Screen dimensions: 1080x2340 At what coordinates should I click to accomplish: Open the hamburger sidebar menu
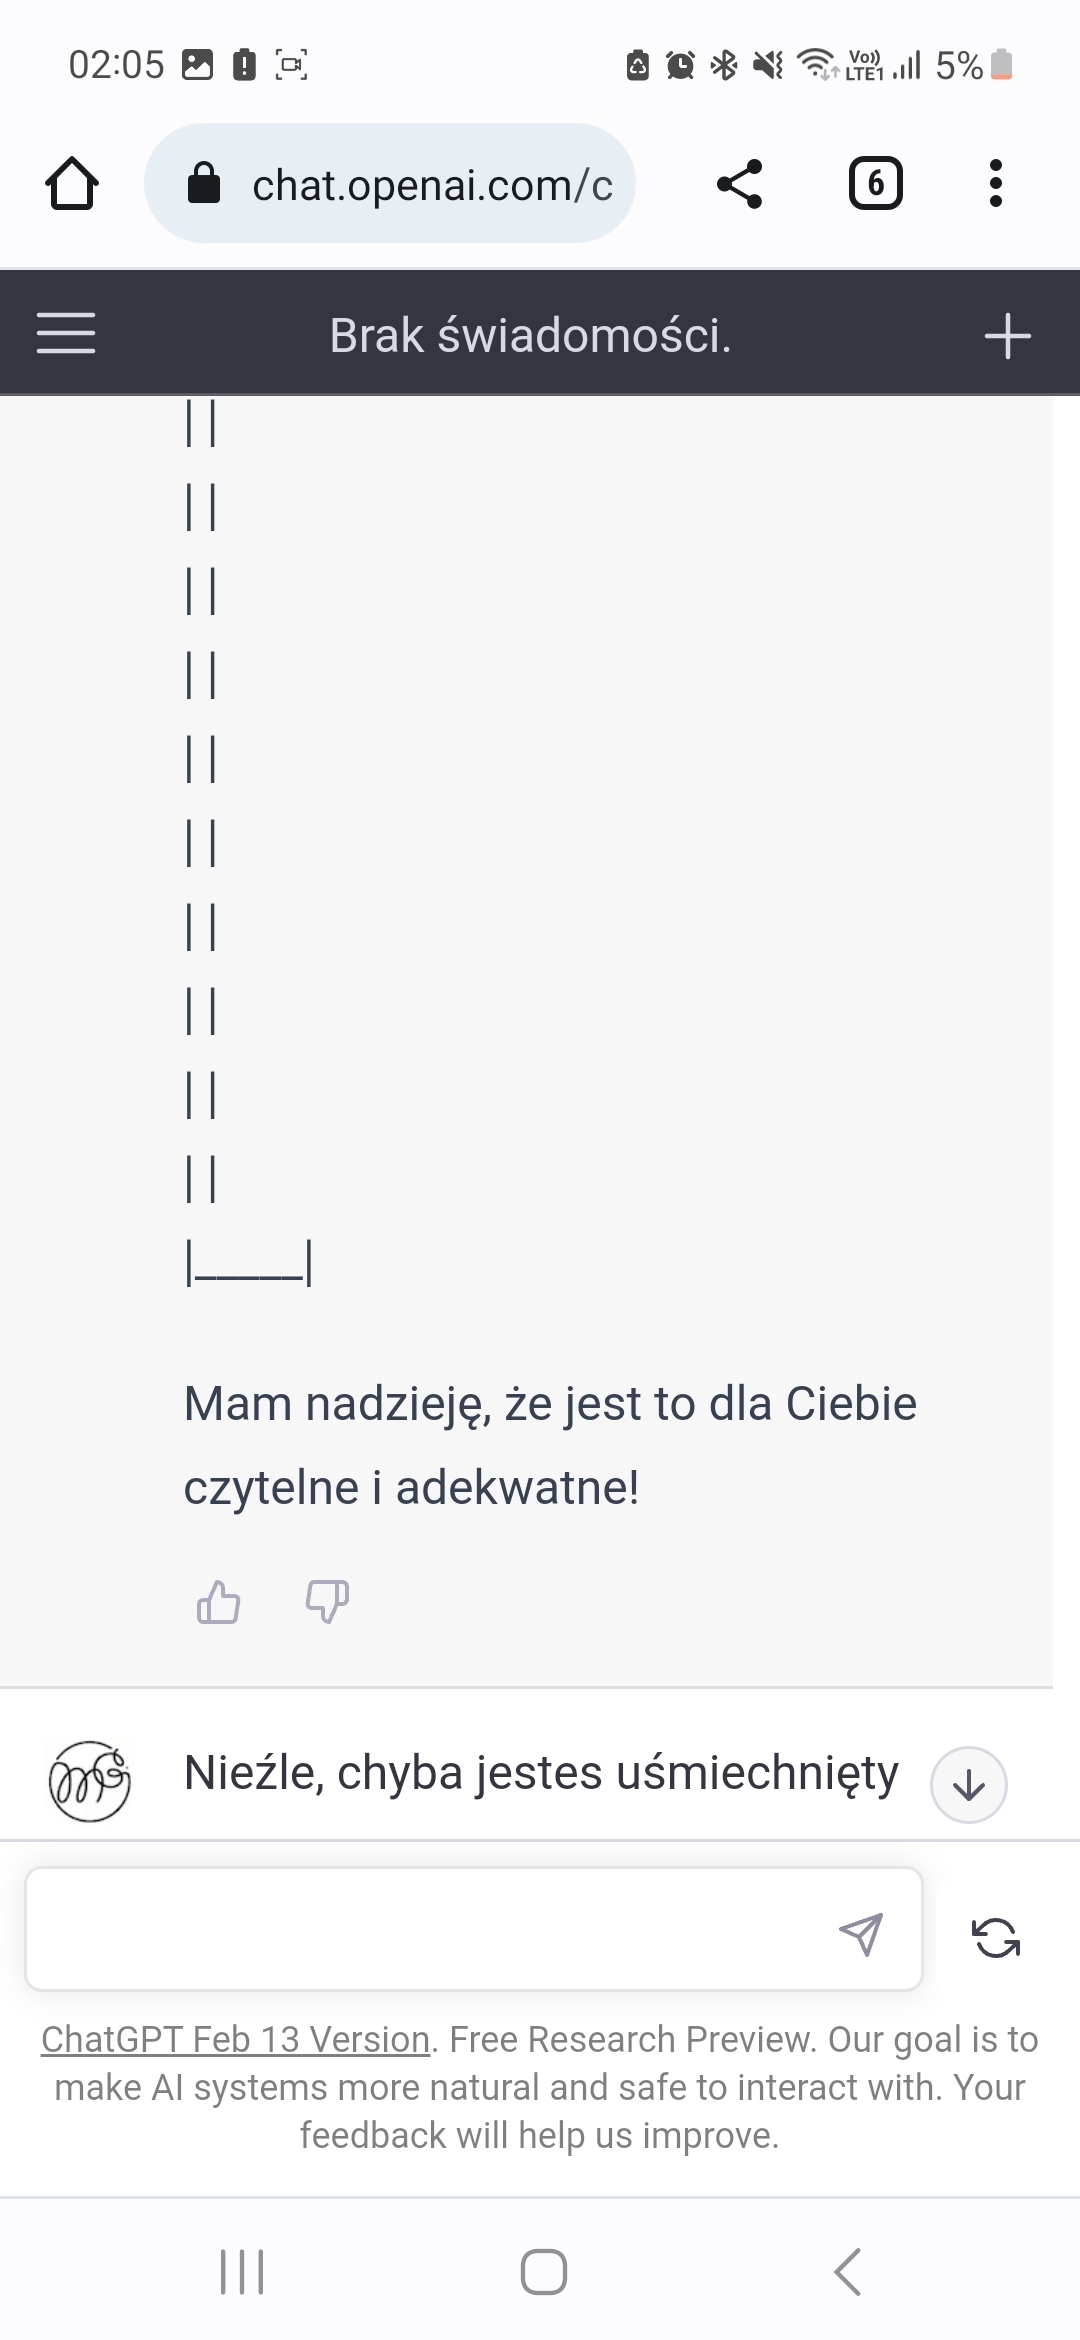pyautogui.click(x=66, y=333)
